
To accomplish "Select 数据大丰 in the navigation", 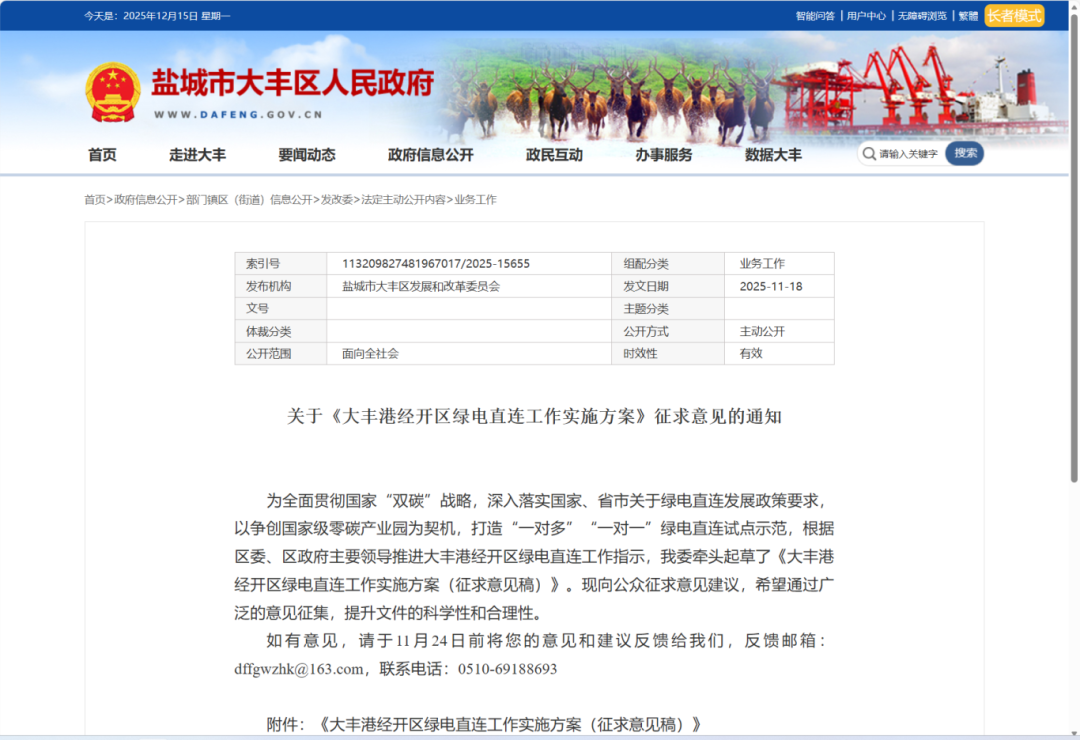I will tap(774, 154).
